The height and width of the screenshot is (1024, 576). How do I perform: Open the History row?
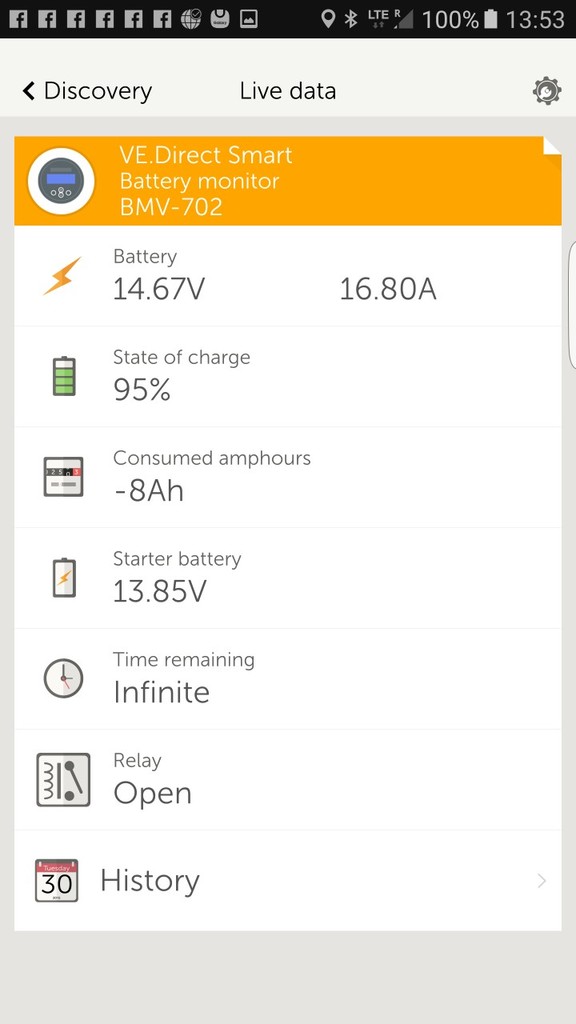[287, 880]
